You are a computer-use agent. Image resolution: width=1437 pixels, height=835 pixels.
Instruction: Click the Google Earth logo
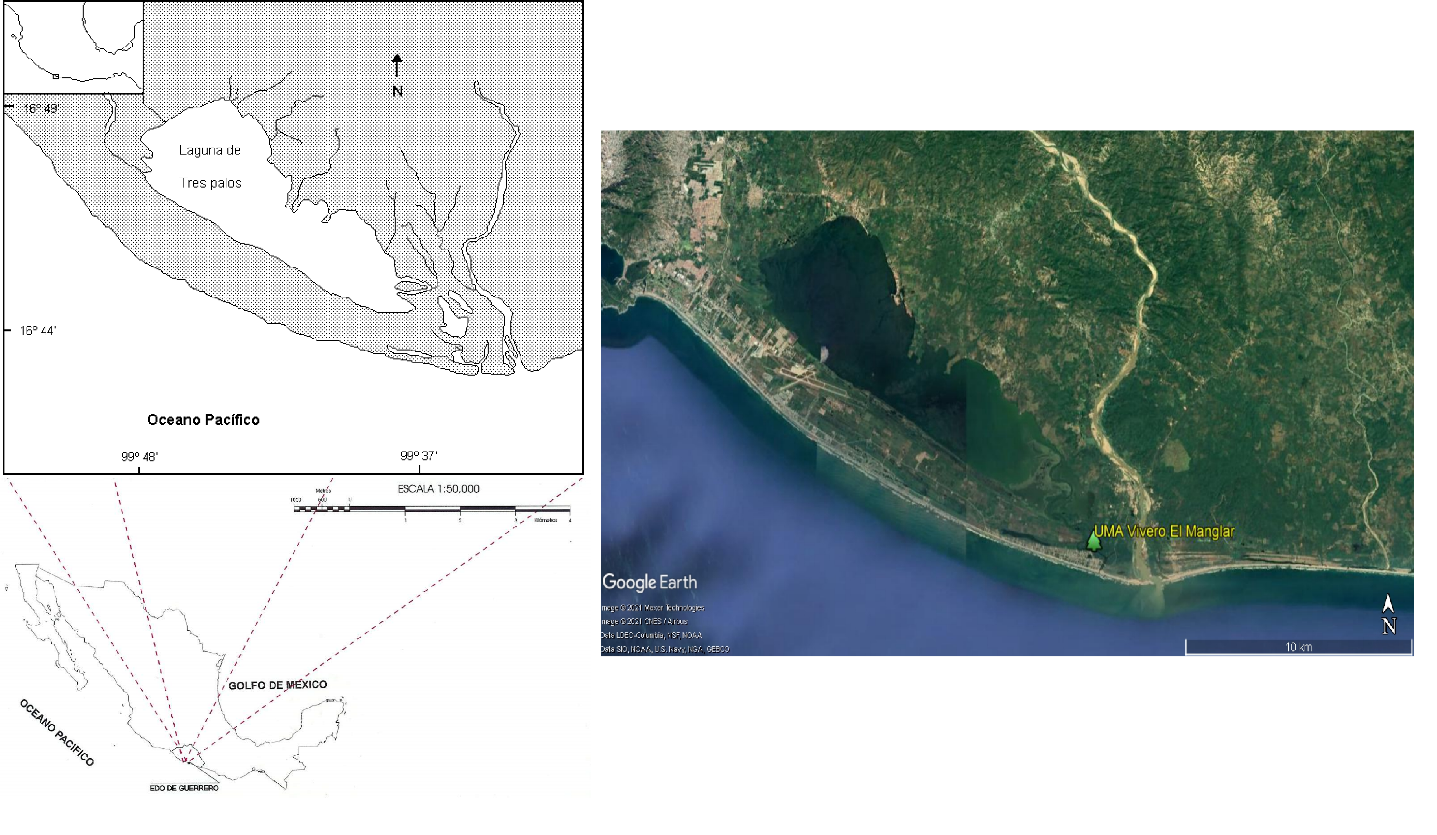[650, 582]
